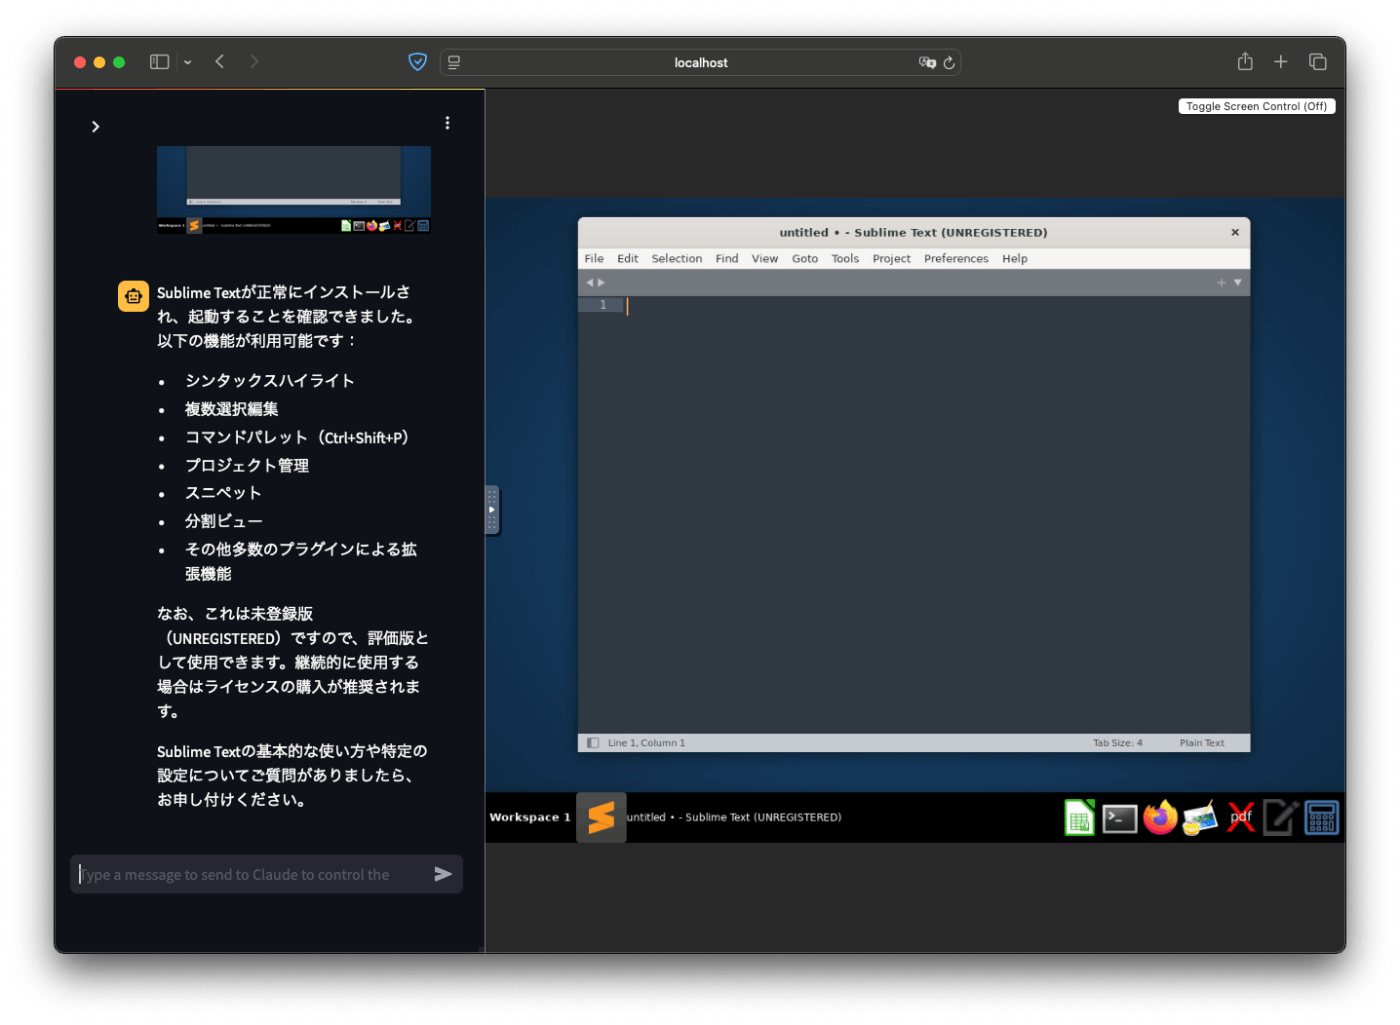Open the View menu

[765, 258]
